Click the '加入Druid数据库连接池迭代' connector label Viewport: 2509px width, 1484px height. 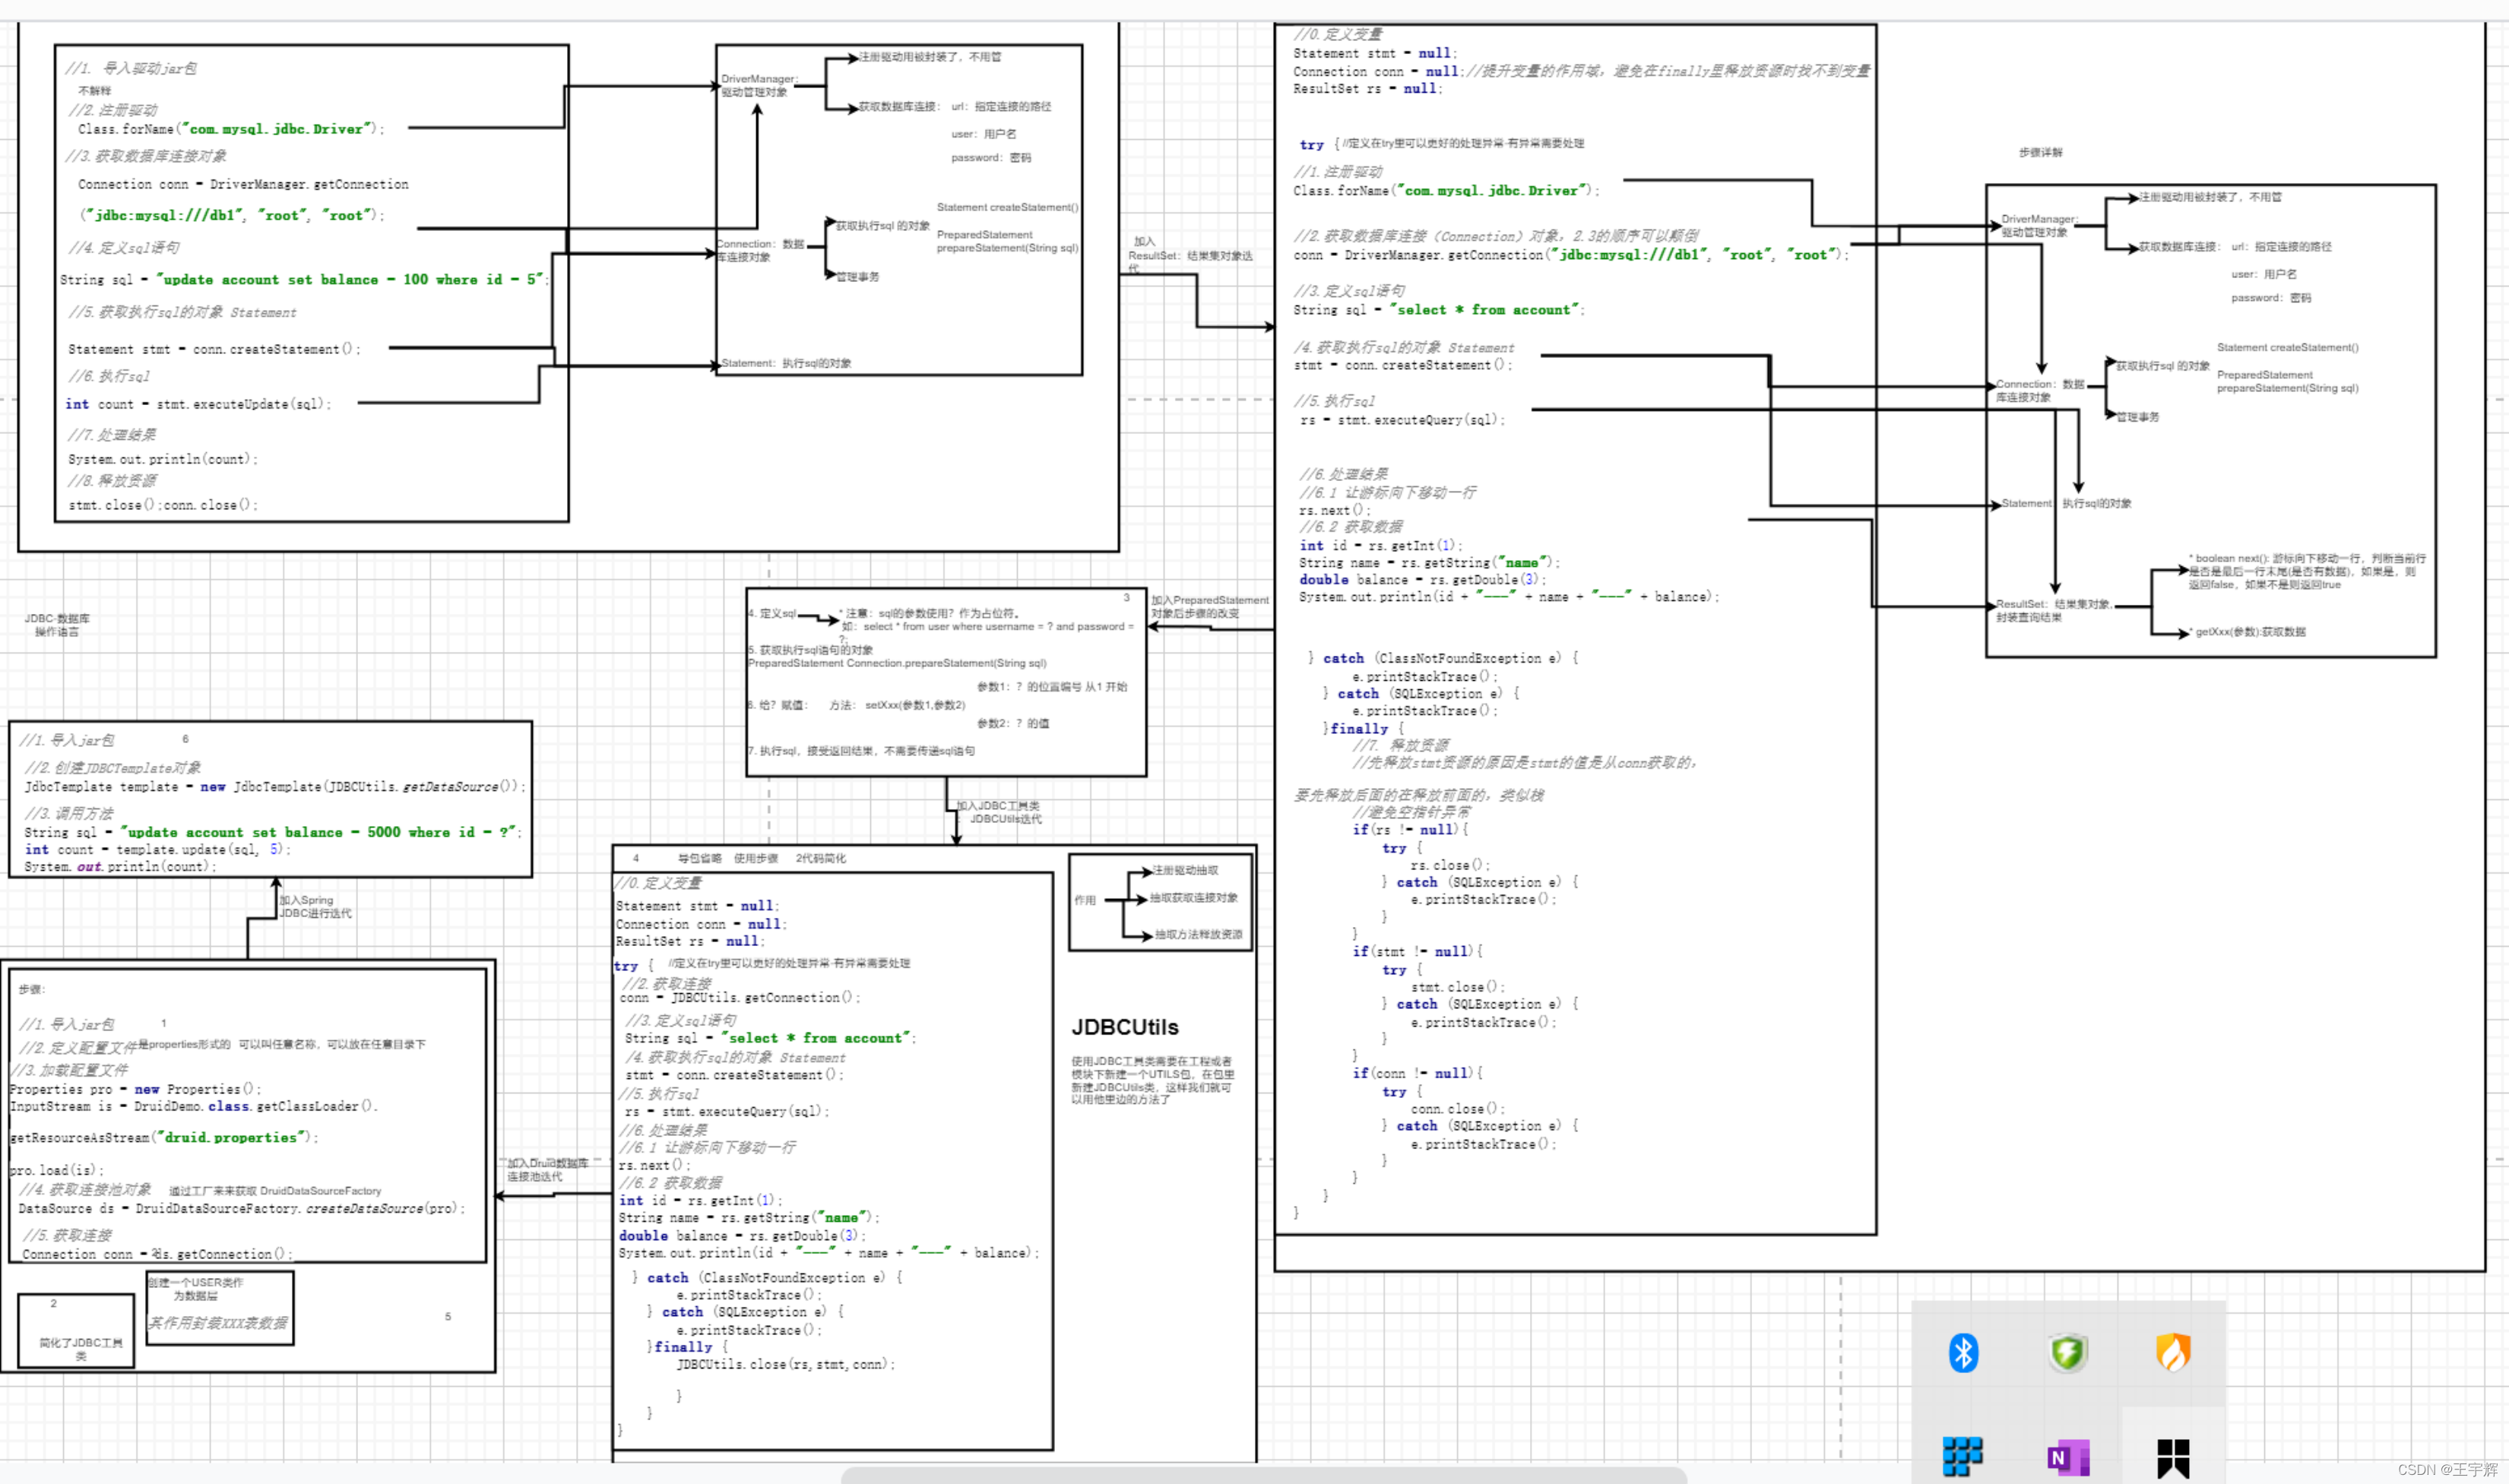coord(546,1169)
